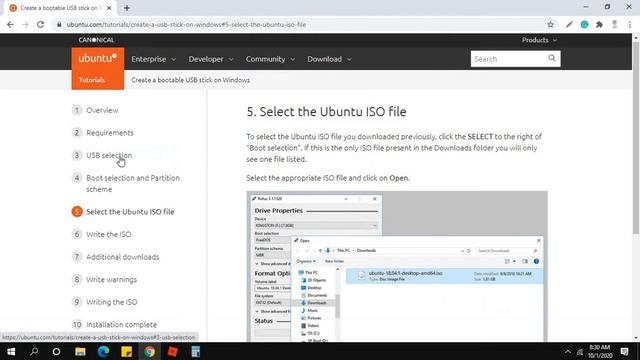Screen dimensions: 640x360
Task: Click the browser address bar URL
Action: pos(186,24)
